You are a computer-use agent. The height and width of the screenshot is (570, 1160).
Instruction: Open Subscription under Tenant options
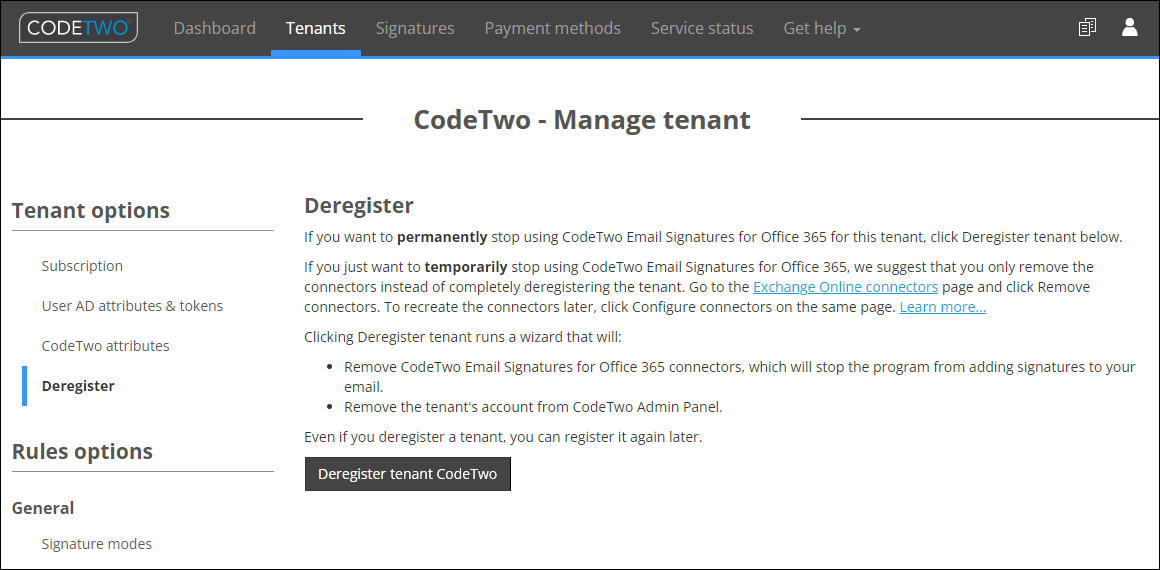83,266
